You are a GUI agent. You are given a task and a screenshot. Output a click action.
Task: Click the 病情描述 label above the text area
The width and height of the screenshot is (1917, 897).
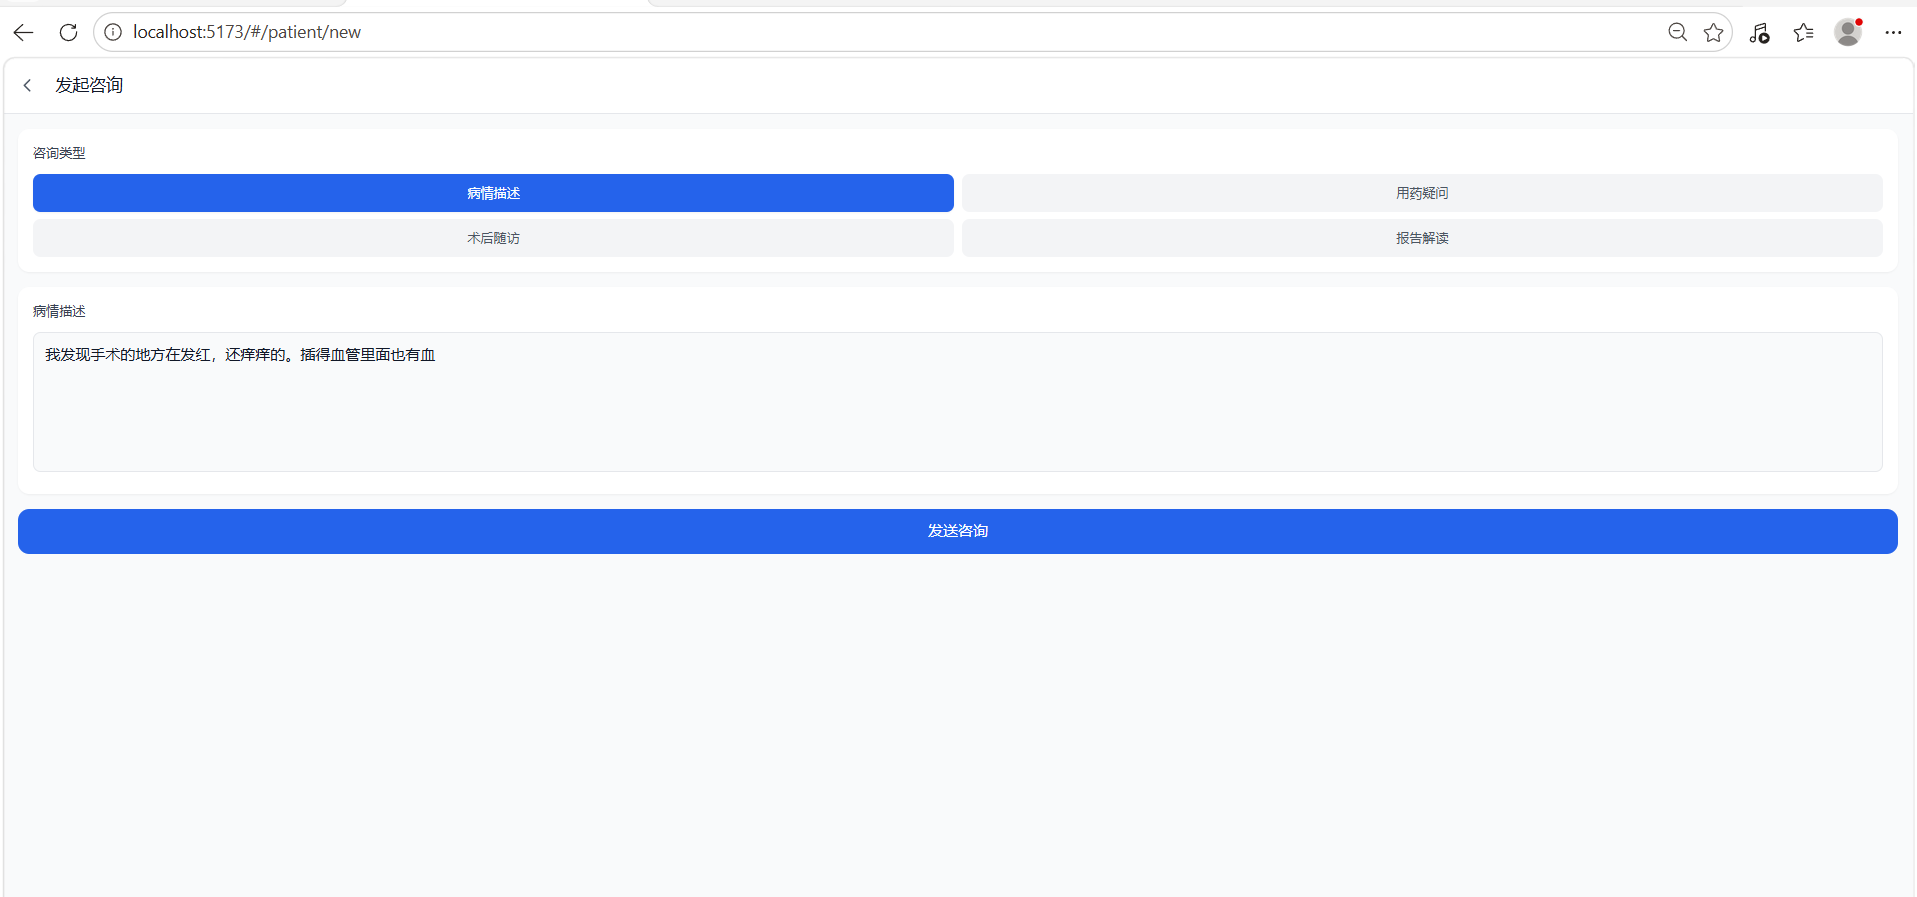59,311
